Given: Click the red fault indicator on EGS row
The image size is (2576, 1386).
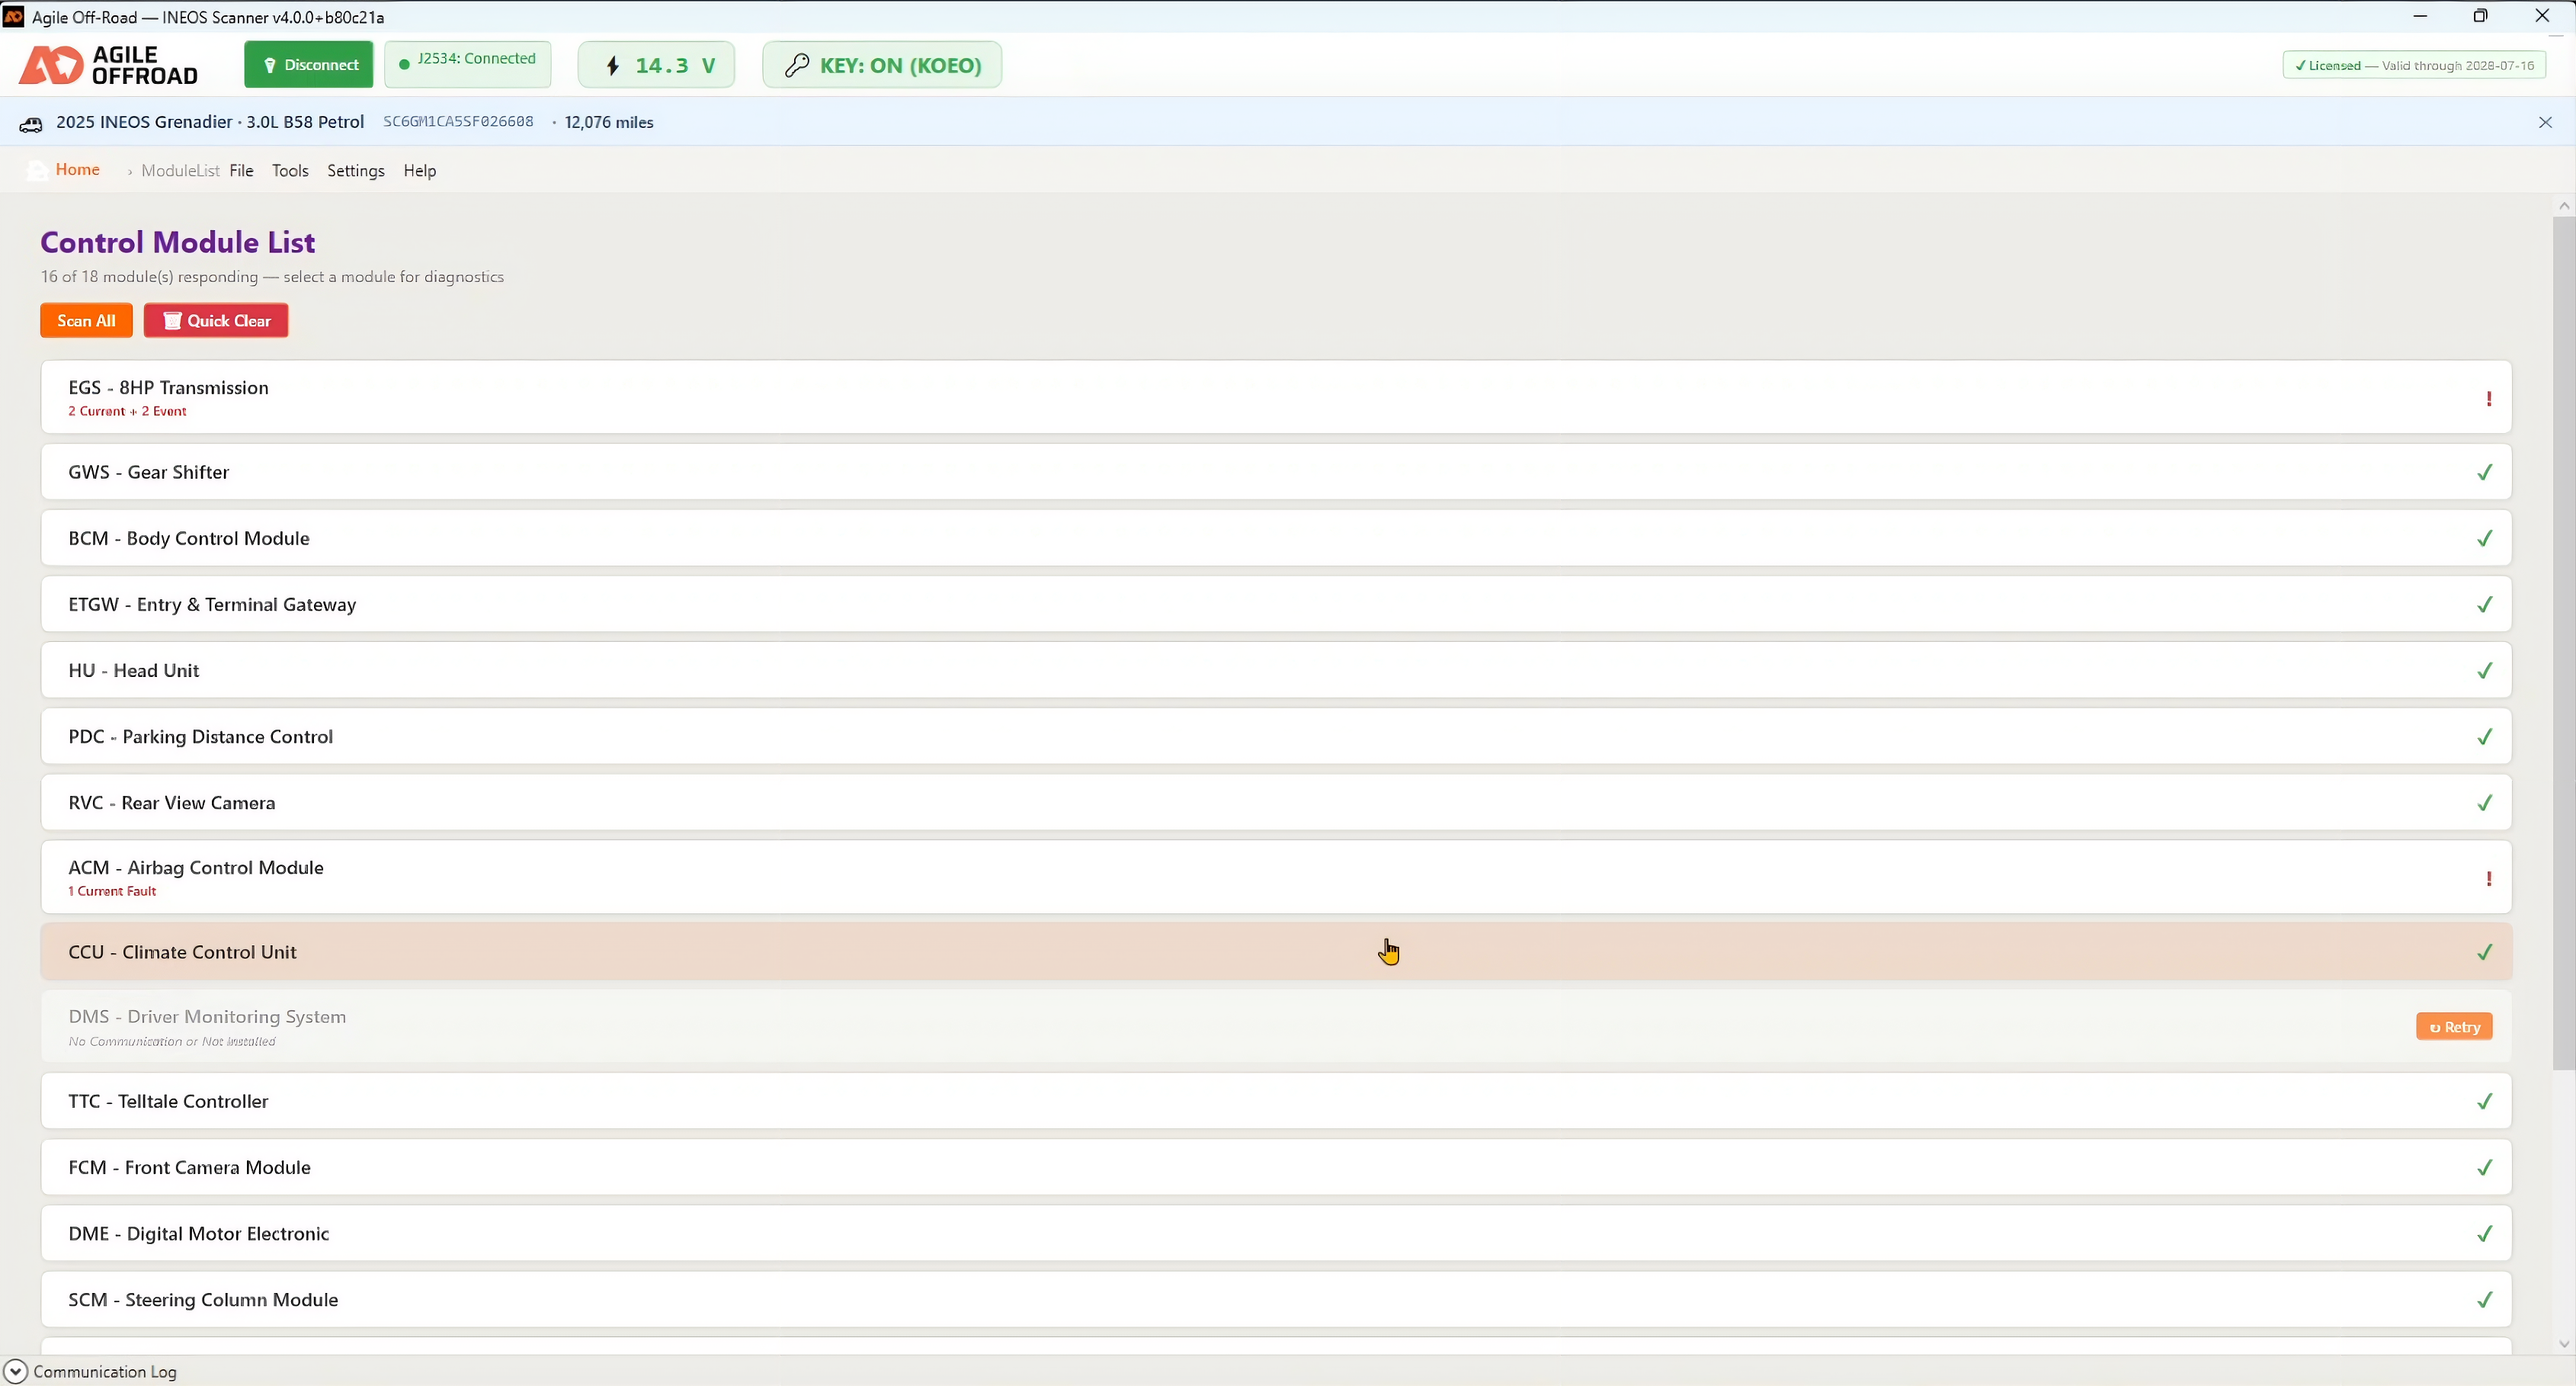Looking at the screenshot, I should pos(2488,398).
